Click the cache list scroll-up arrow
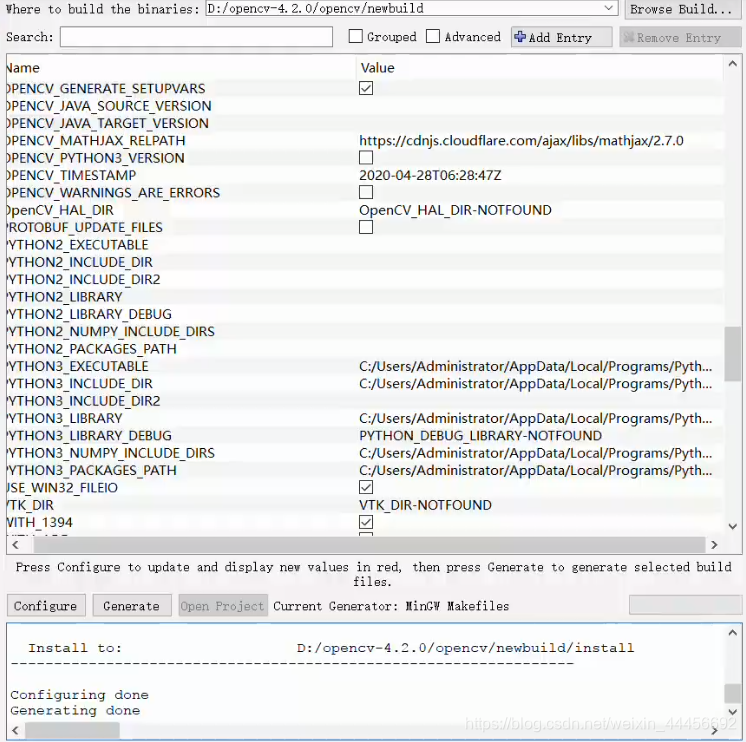The image size is (746, 742). pos(733,64)
